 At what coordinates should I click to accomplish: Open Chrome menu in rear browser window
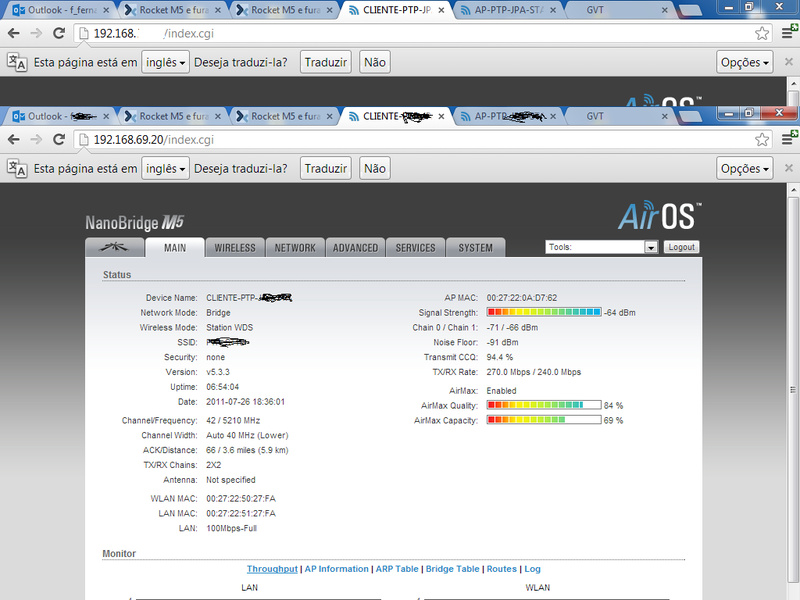[788, 32]
